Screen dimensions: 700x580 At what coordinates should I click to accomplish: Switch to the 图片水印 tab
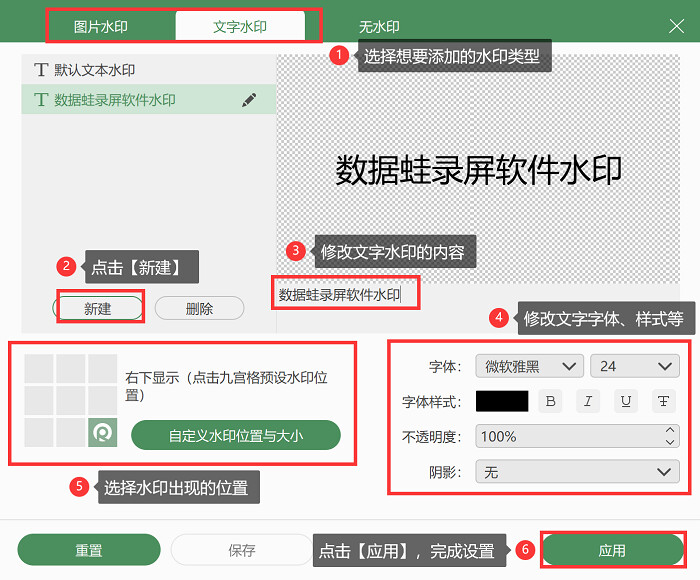tap(101, 27)
